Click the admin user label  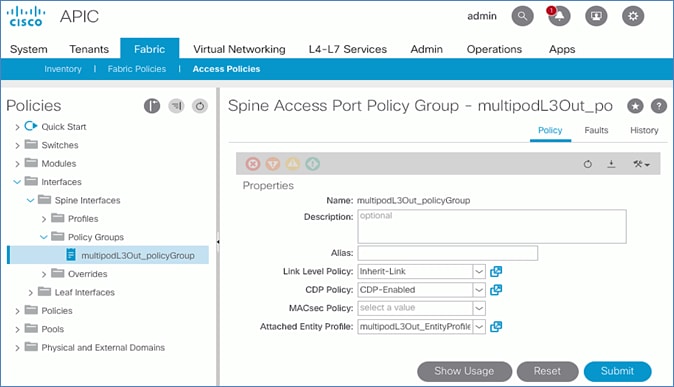coord(482,16)
